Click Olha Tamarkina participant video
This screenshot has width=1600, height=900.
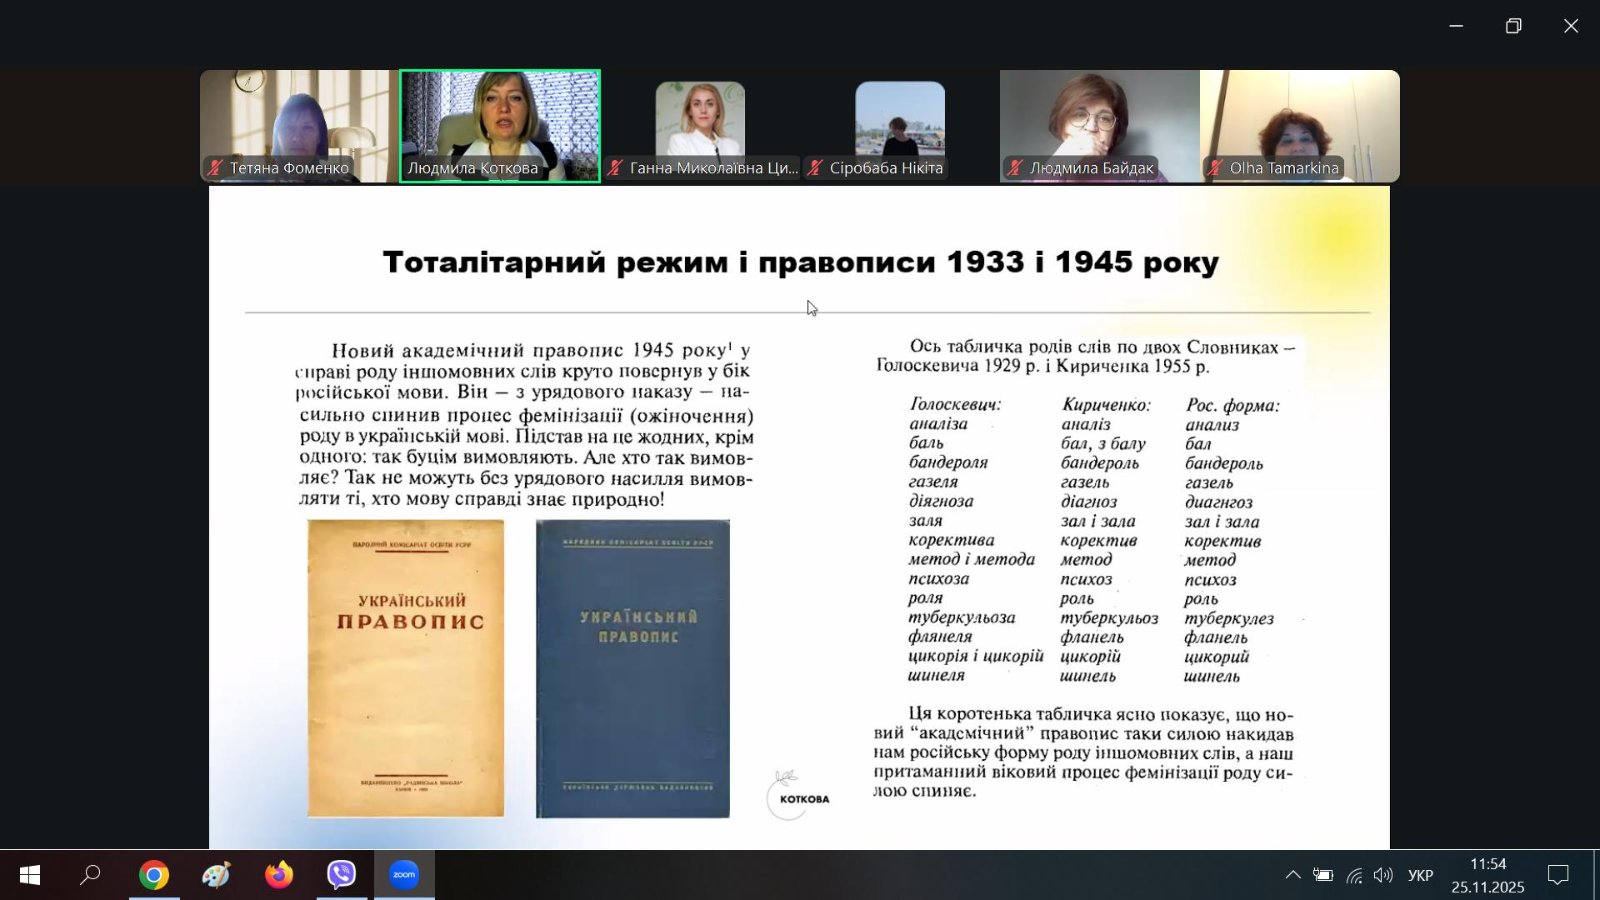coord(1299,125)
